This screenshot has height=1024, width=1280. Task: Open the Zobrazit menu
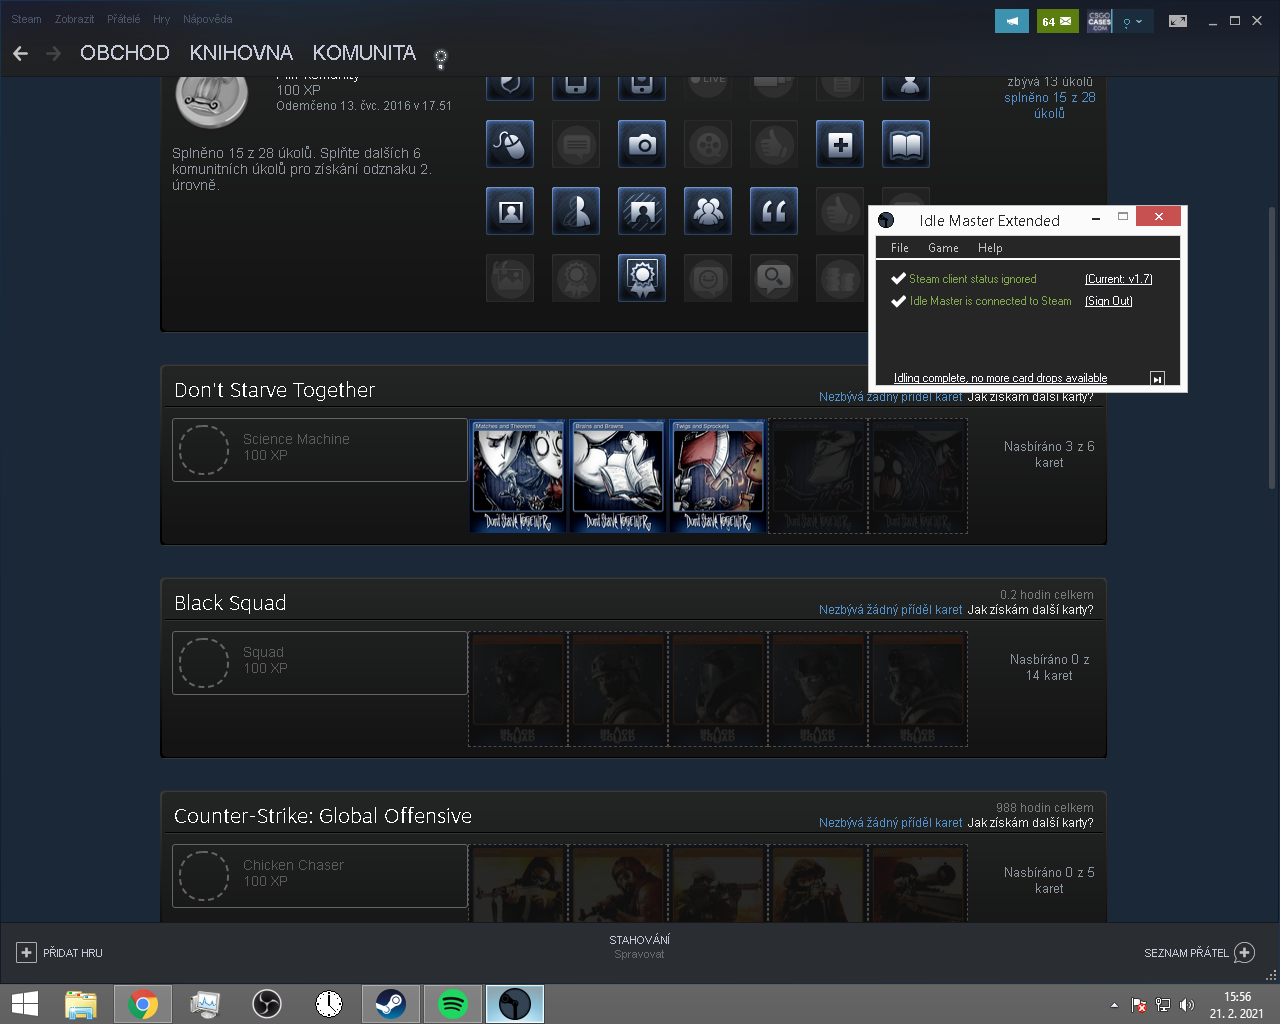(75, 19)
